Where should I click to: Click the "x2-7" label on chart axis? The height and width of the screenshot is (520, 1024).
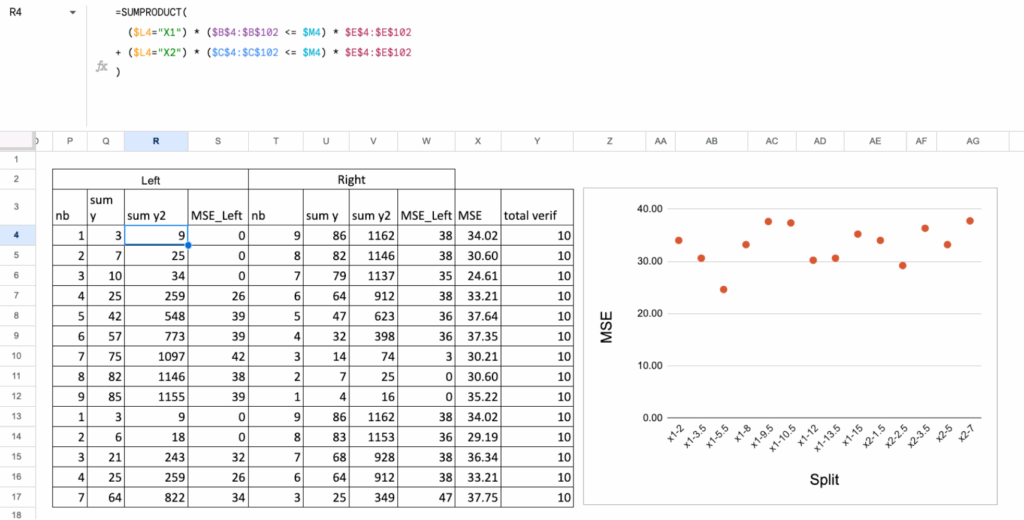[x=966, y=438]
